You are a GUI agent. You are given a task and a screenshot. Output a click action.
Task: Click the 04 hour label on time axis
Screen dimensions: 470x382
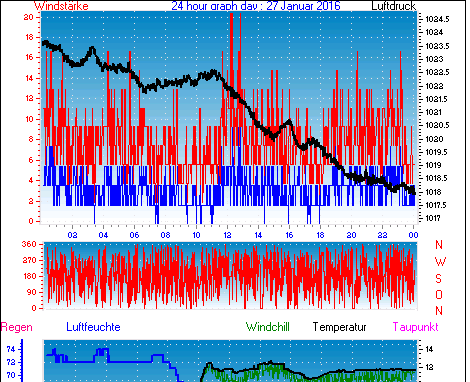103,235
